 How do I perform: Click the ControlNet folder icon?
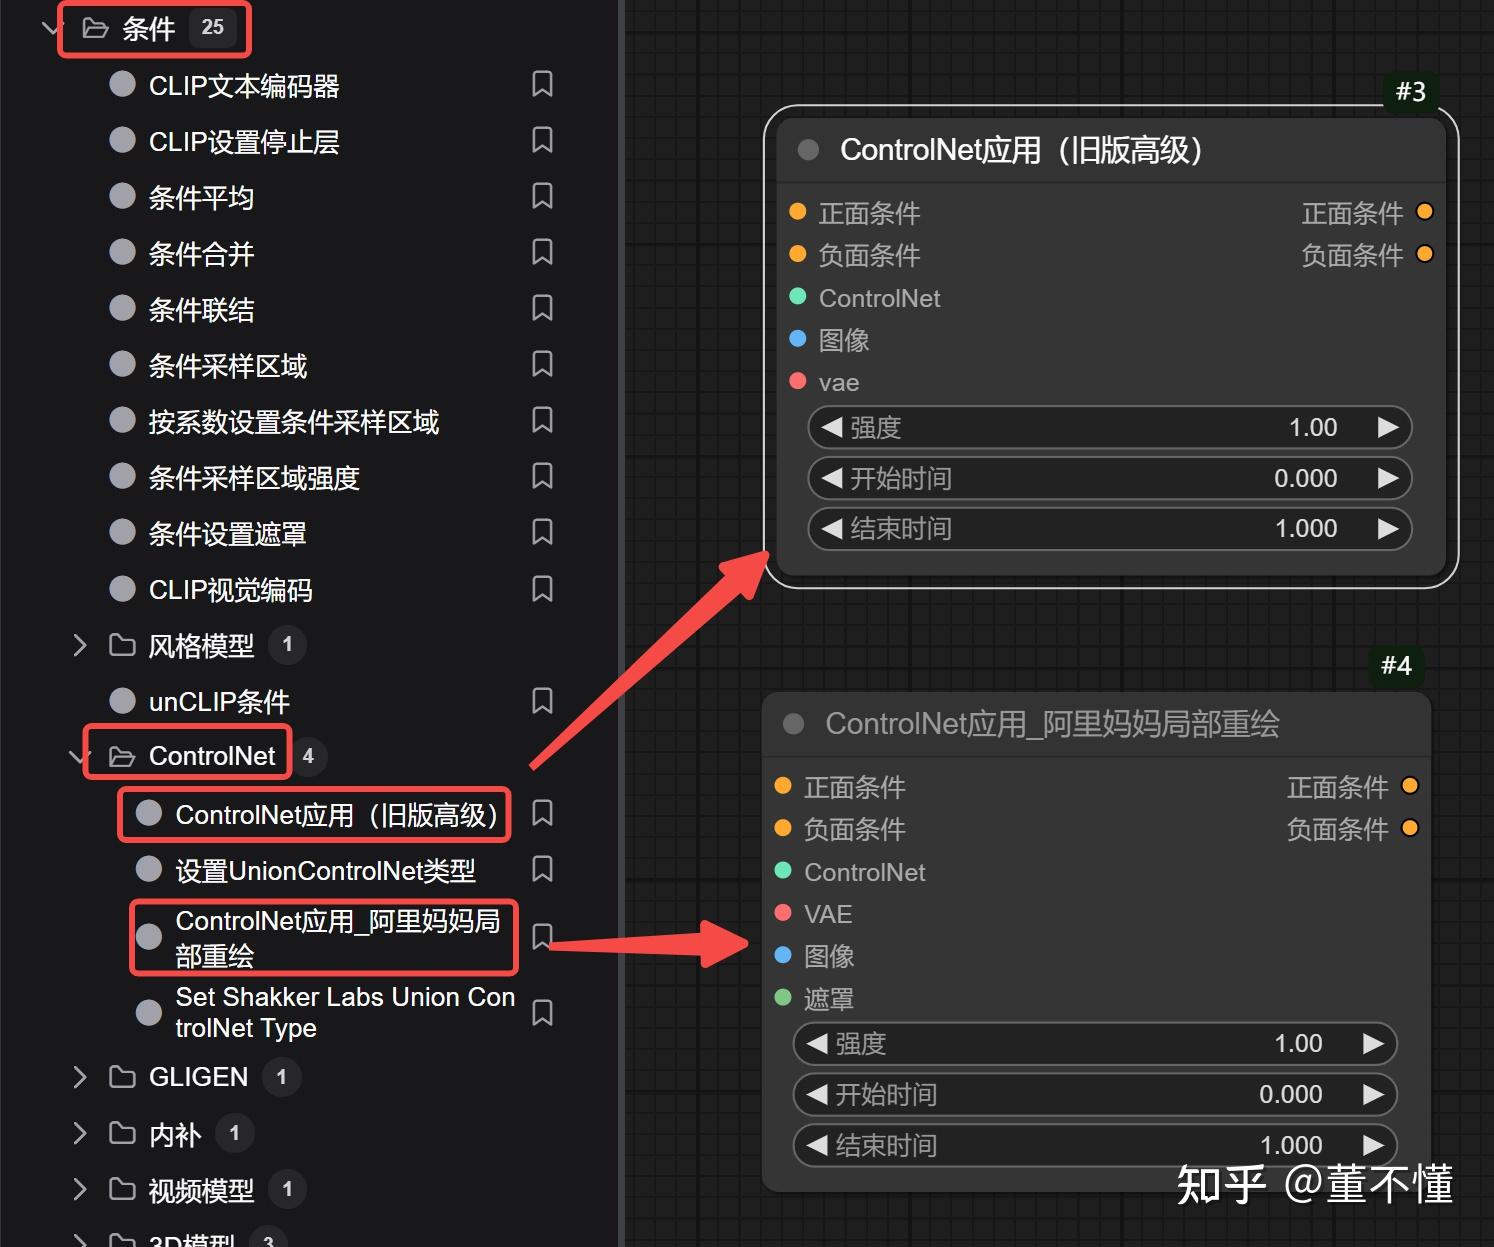[x=120, y=755]
